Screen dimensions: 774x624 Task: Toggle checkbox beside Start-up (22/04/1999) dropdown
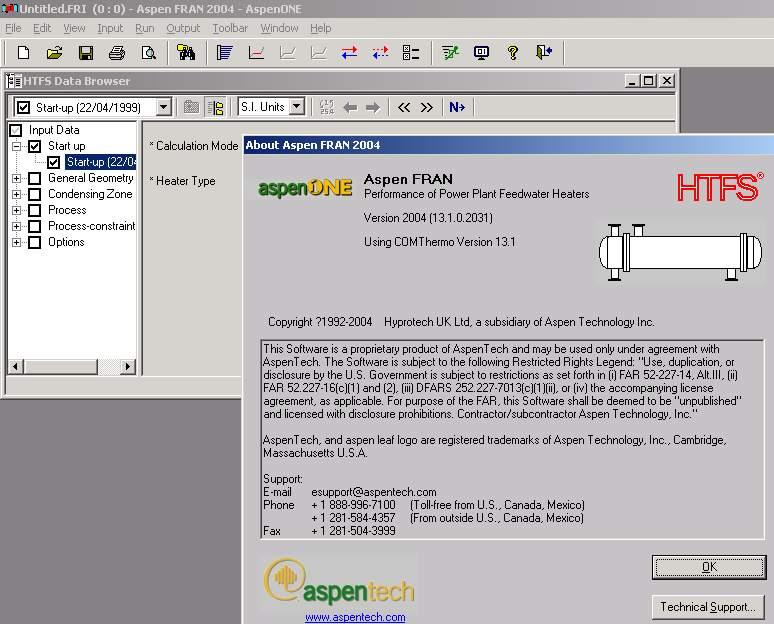(23, 107)
